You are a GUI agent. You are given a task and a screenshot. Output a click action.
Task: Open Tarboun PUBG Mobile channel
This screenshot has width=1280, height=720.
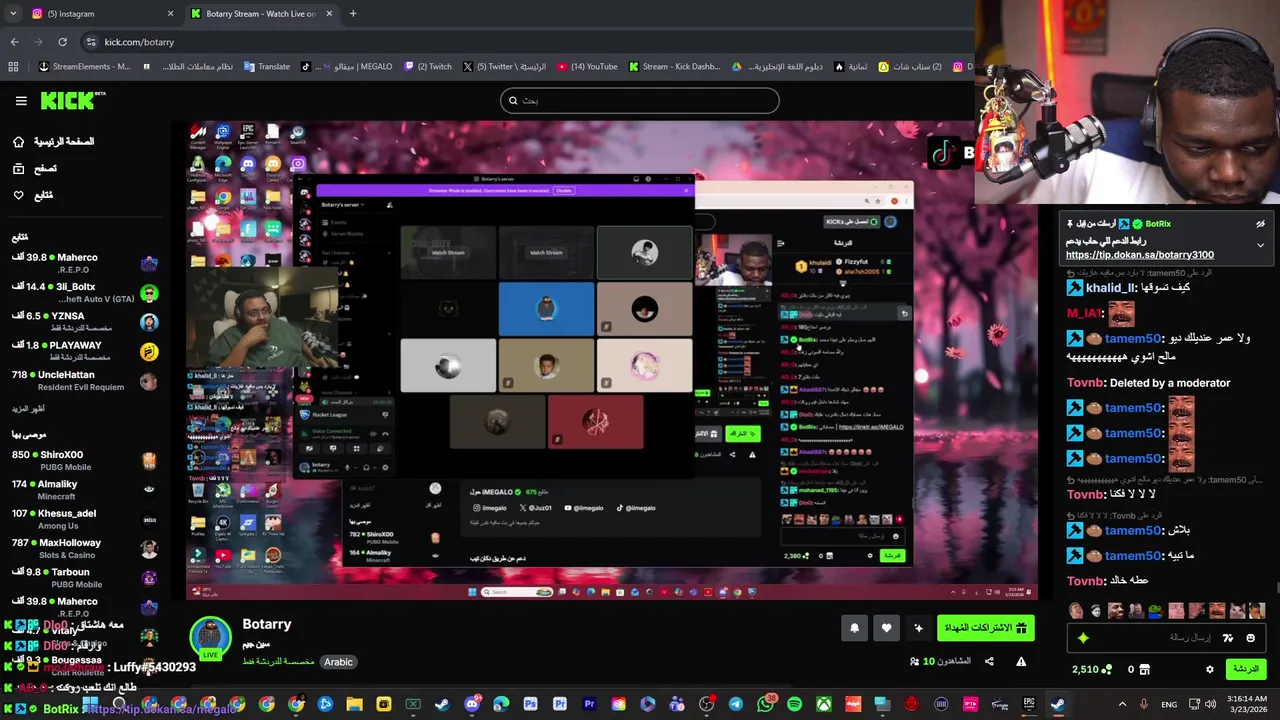(x=85, y=578)
